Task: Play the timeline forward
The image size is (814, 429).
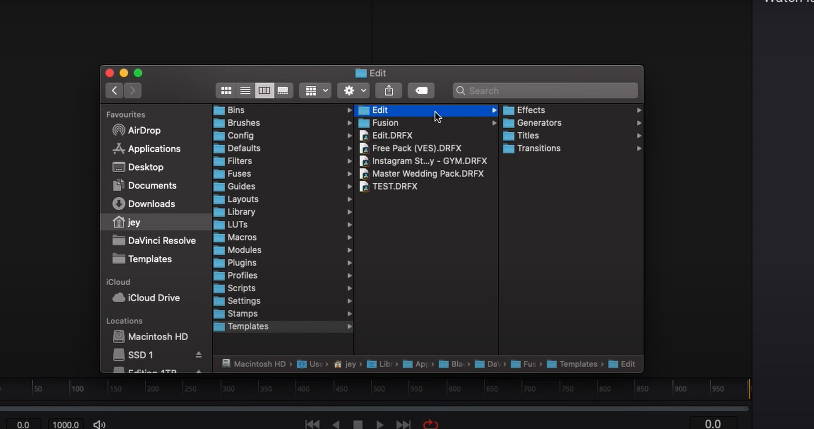Action: 379,424
